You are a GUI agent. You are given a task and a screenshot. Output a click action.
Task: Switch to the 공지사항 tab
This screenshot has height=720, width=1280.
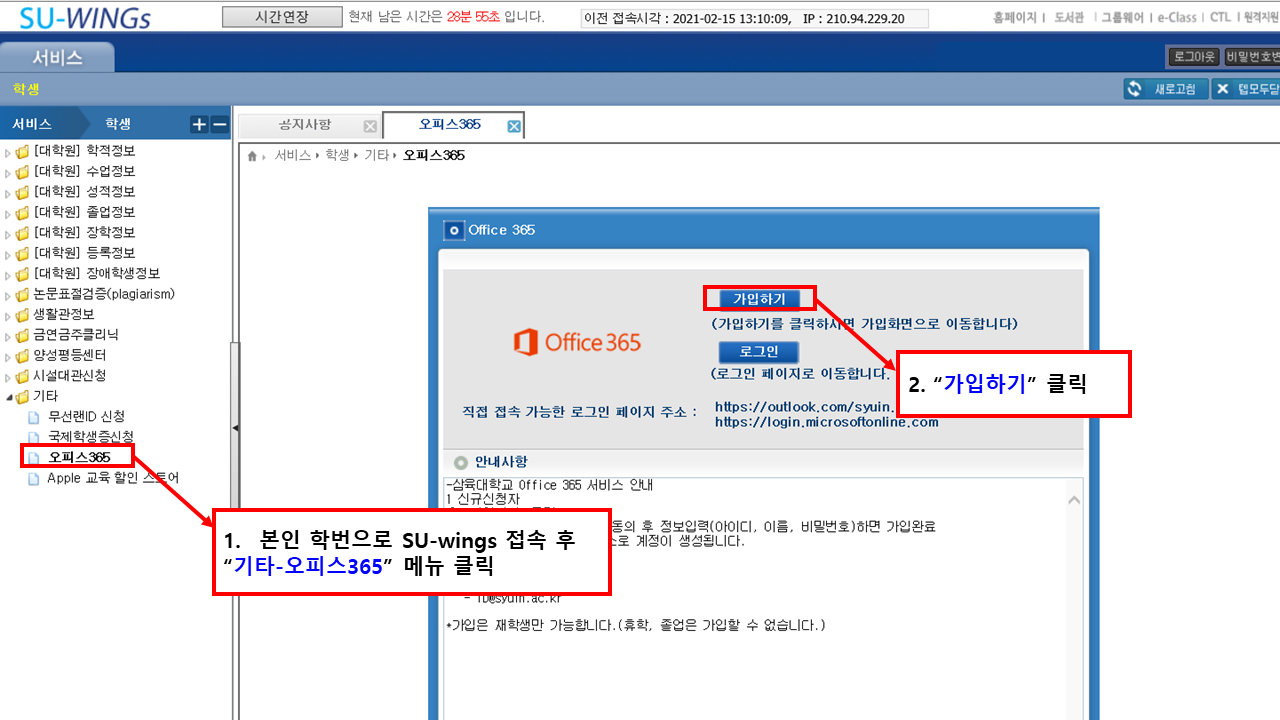point(304,125)
